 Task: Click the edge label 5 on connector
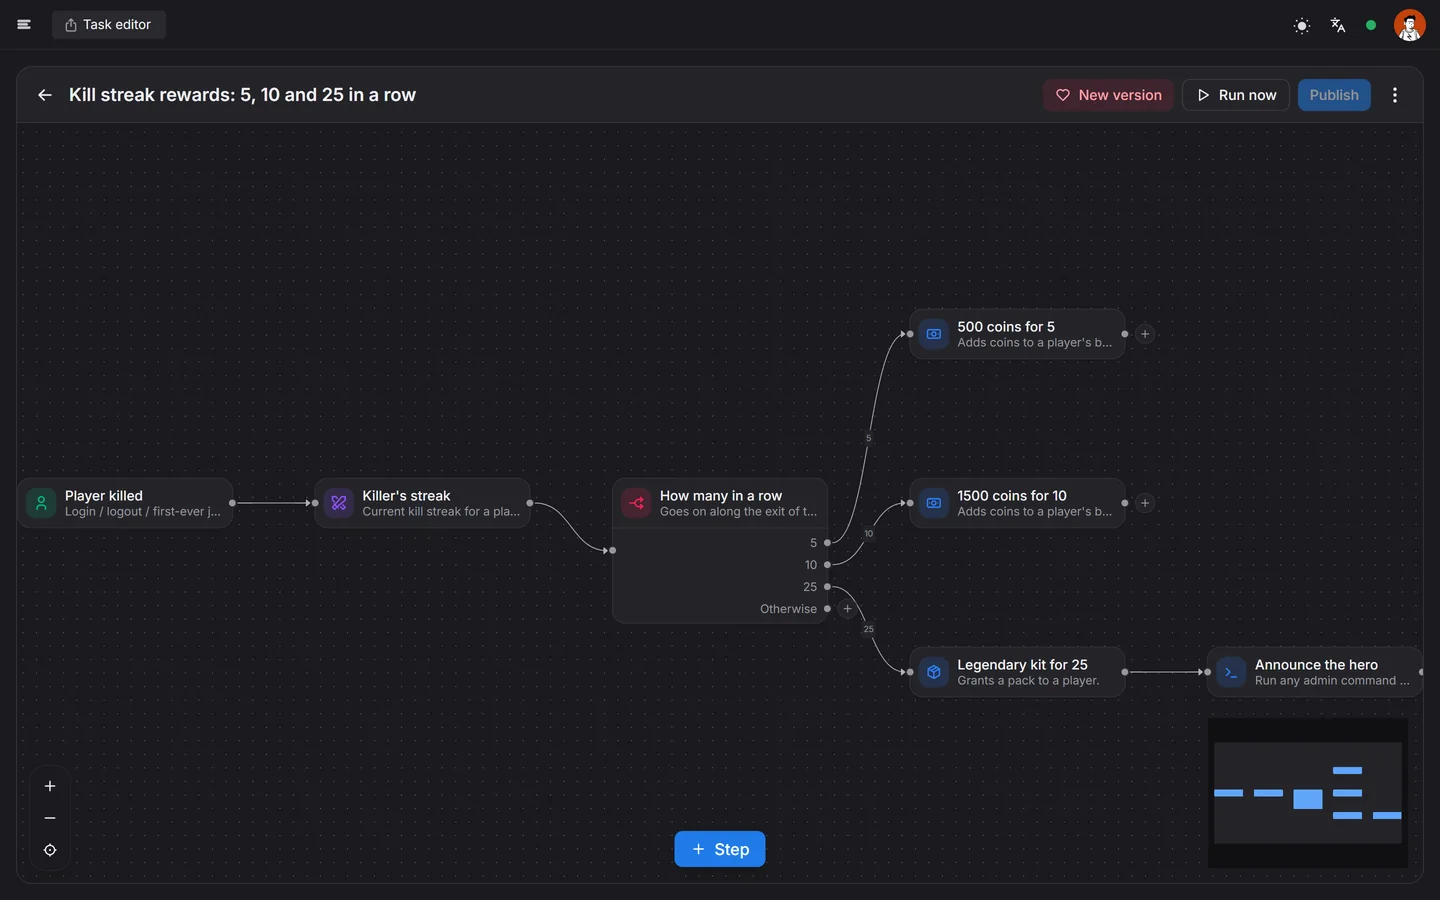pyautogui.click(x=868, y=438)
